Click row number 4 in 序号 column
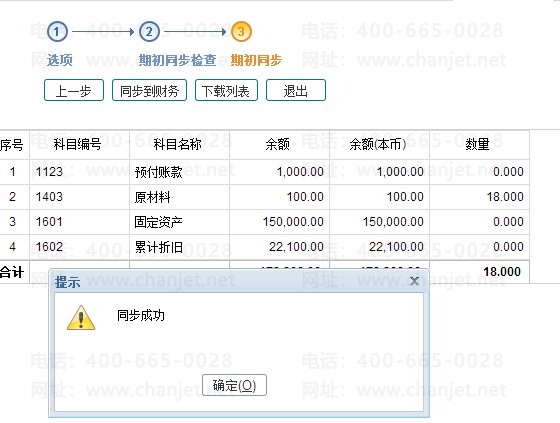The image size is (560, 423). [12, 247]
